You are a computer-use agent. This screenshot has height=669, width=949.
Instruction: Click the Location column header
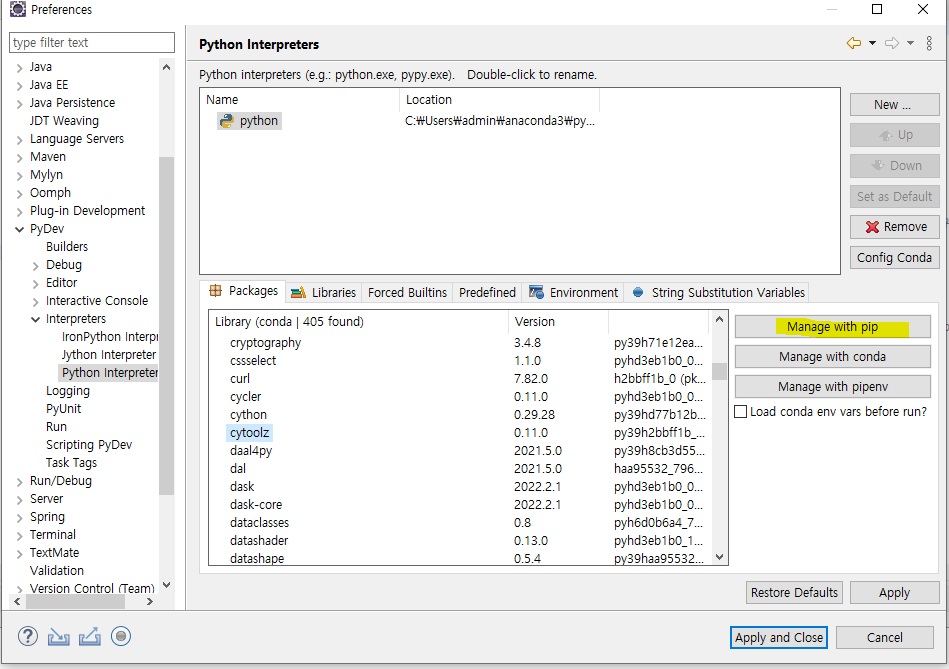[x=499, y=100]
